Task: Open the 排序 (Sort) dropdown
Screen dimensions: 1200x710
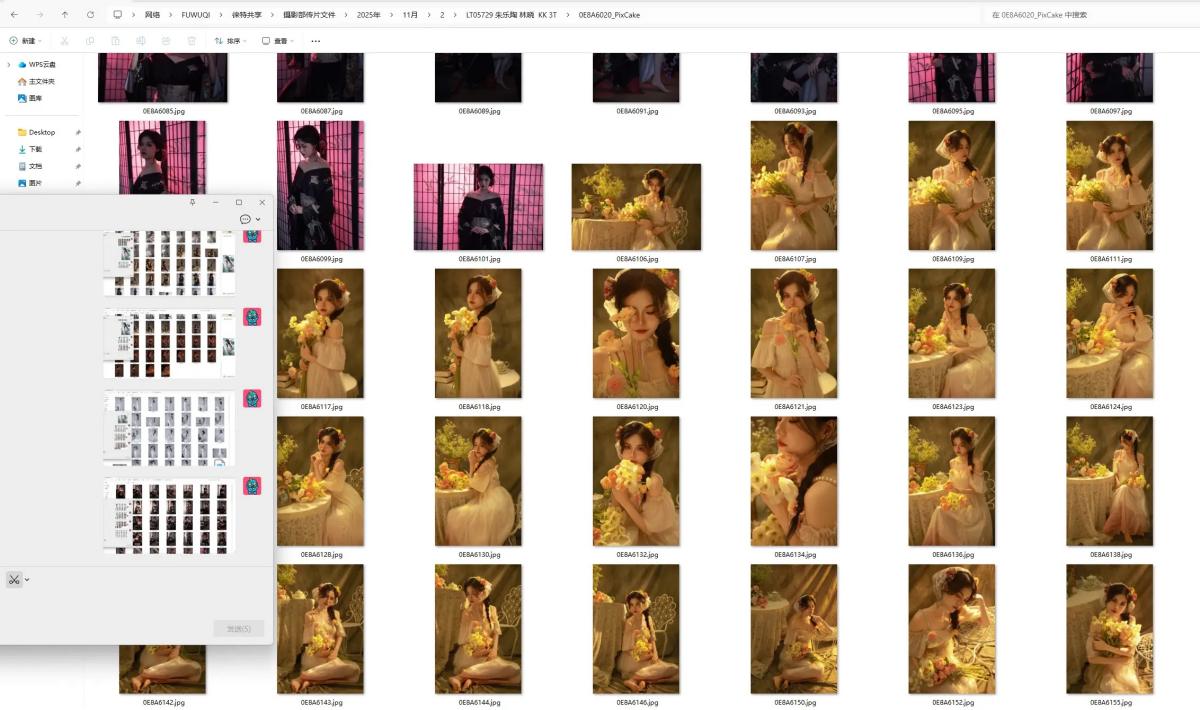Action: click(x=231, y=41)
